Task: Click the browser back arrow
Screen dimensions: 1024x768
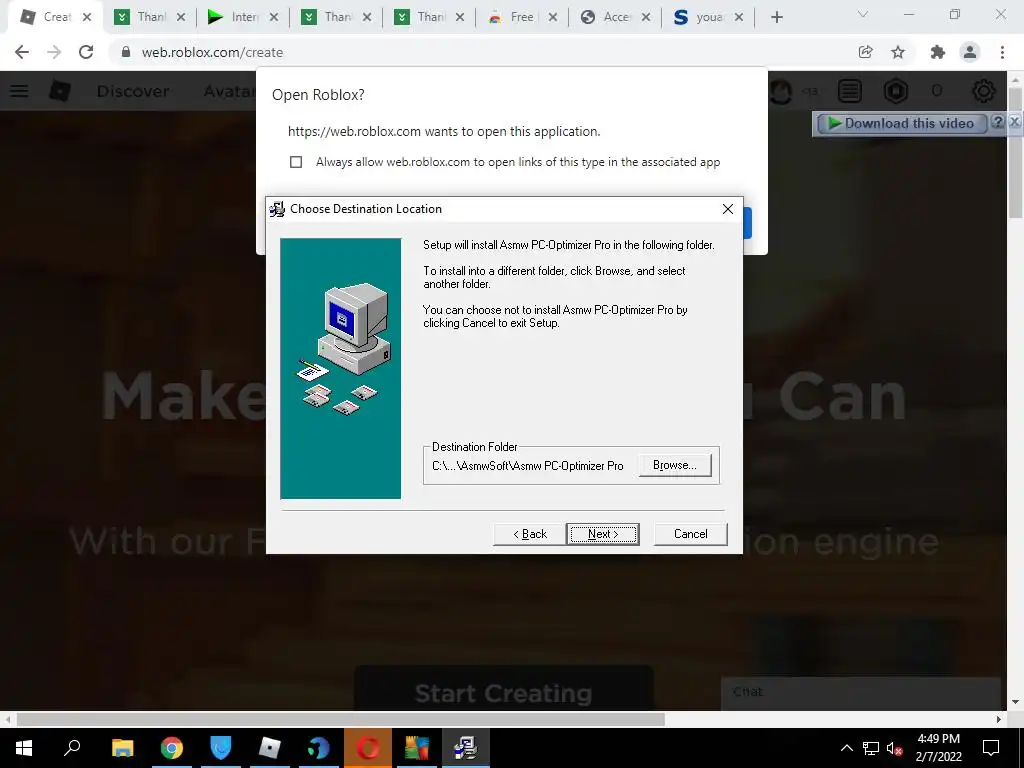Action: click(x=22, y=52)
